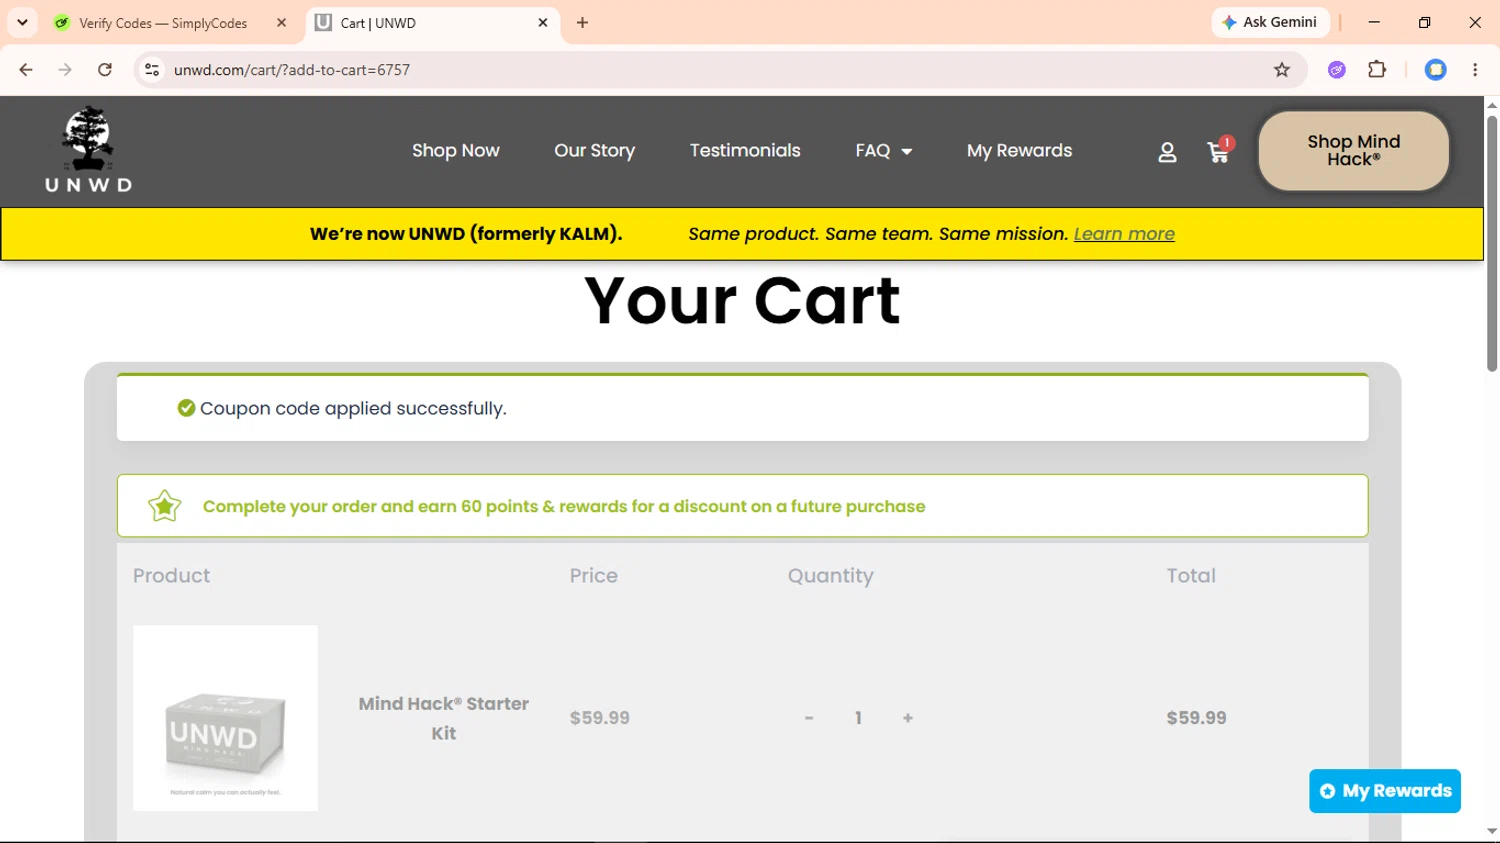Click the We're now UNWD (formerly KALM) text
The height and width of the screenshot is (843, 1500).
click(x=466, y=234)
